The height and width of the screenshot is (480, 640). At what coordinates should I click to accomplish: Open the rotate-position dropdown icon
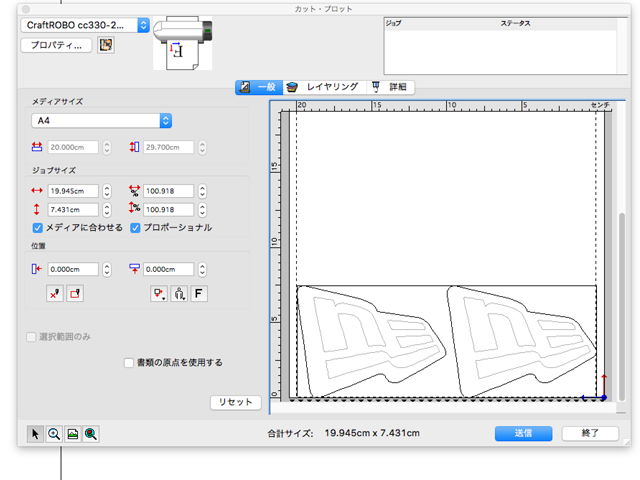159,294
